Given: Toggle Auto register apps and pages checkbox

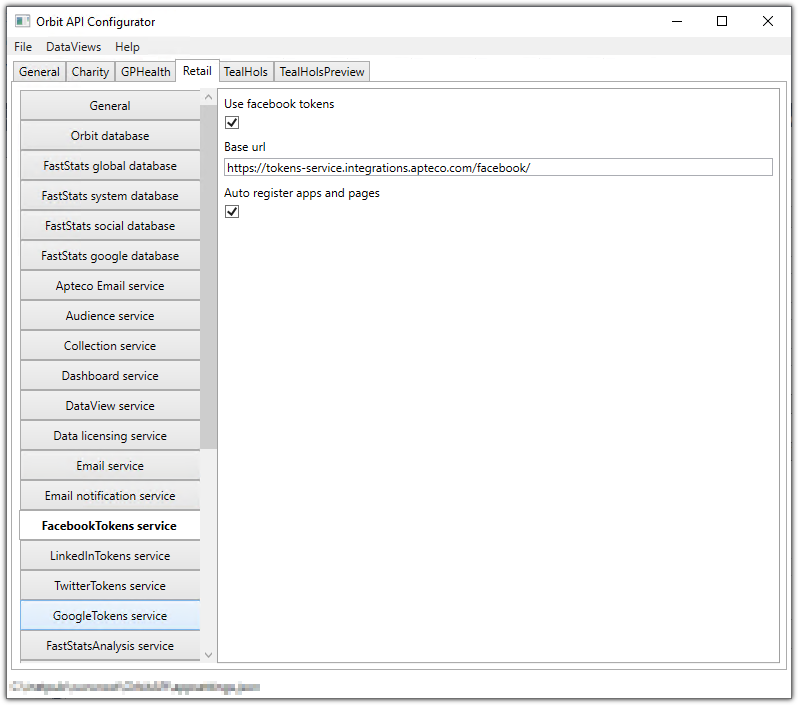Looking at the screenshot, I should [x=232, y=211].
